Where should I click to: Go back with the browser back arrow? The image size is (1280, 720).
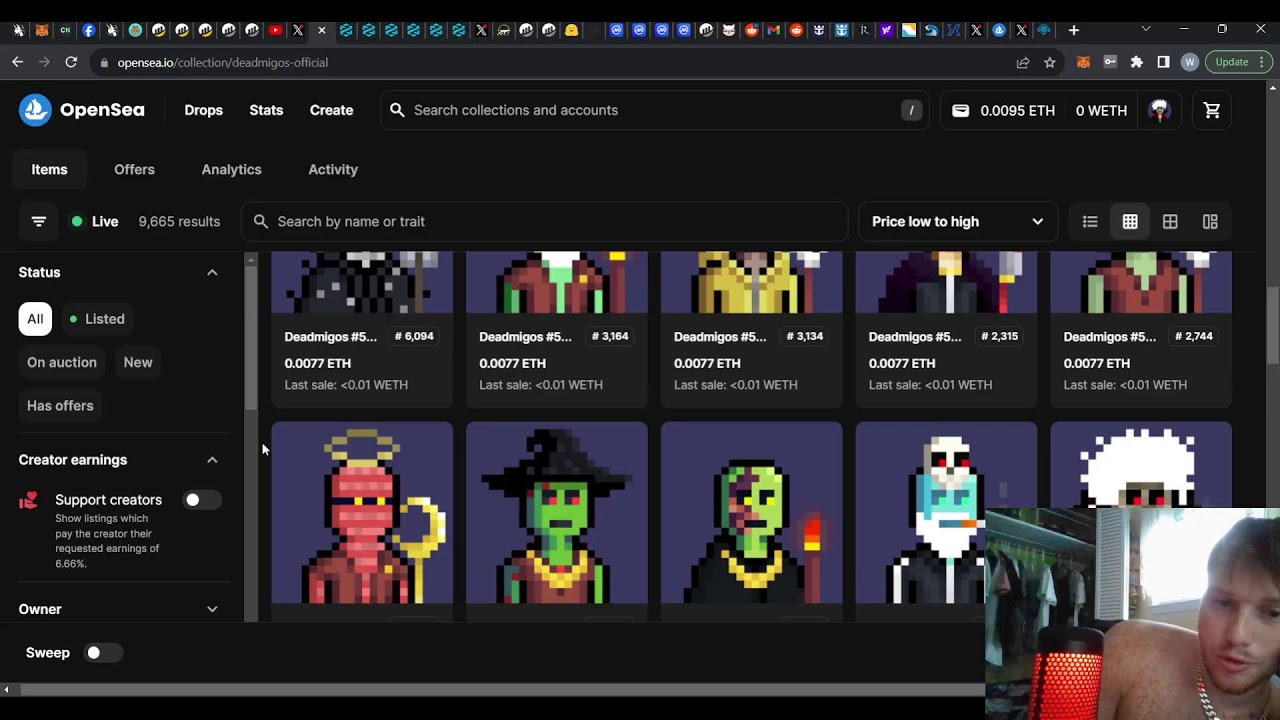(x=18, y=62)
